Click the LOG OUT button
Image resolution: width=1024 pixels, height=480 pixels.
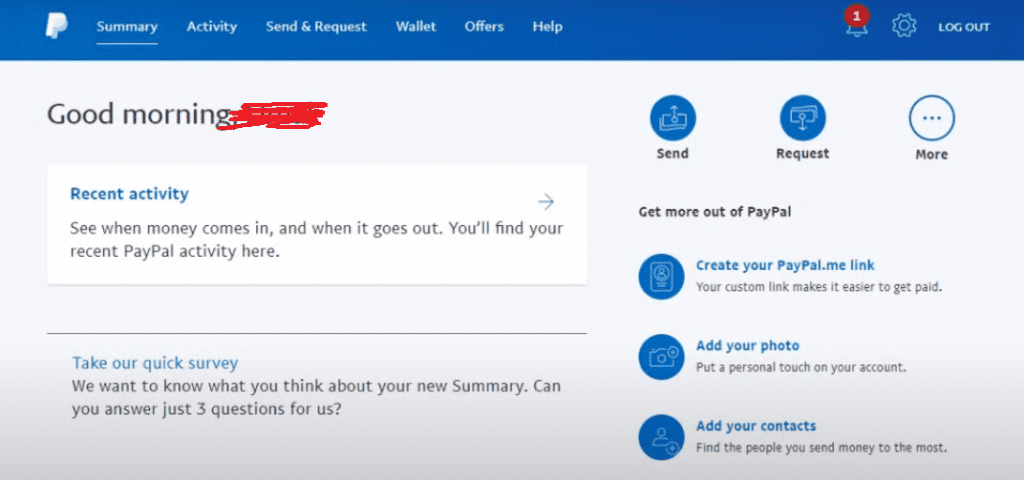coord(964,27)
